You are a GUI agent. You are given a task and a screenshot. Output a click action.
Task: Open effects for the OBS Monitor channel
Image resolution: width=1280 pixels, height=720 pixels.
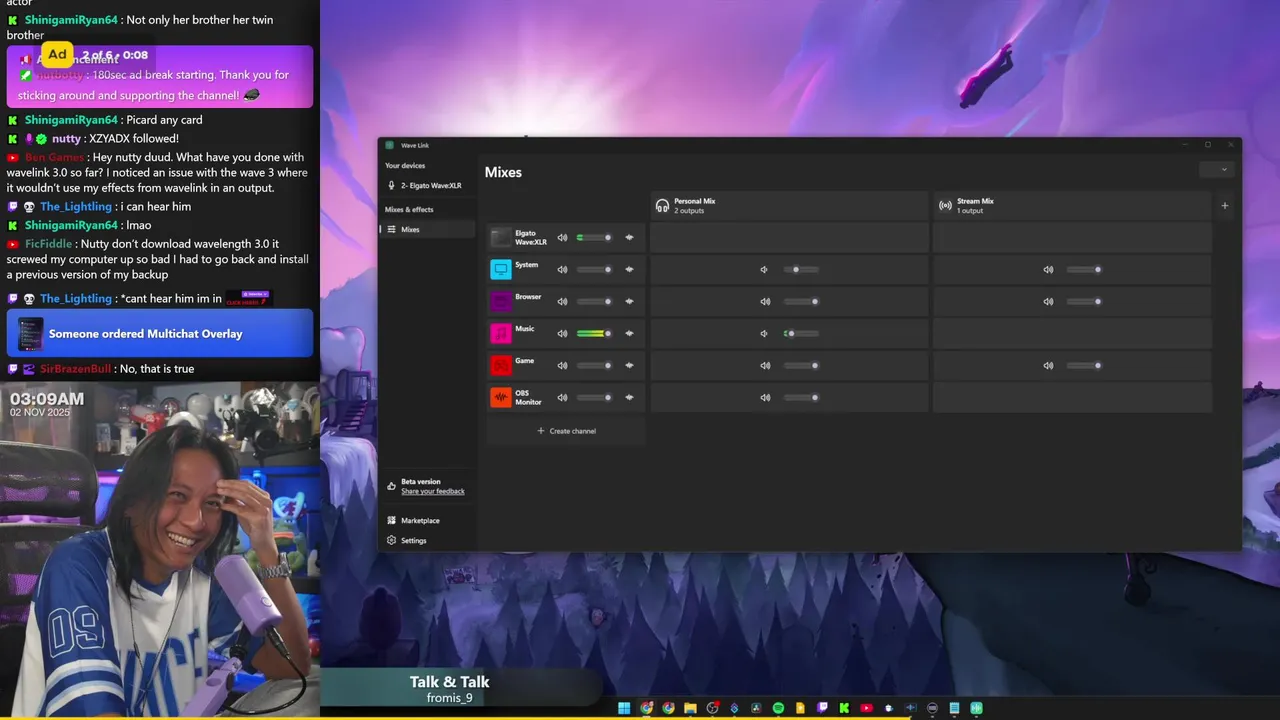[x=629, y=397]
